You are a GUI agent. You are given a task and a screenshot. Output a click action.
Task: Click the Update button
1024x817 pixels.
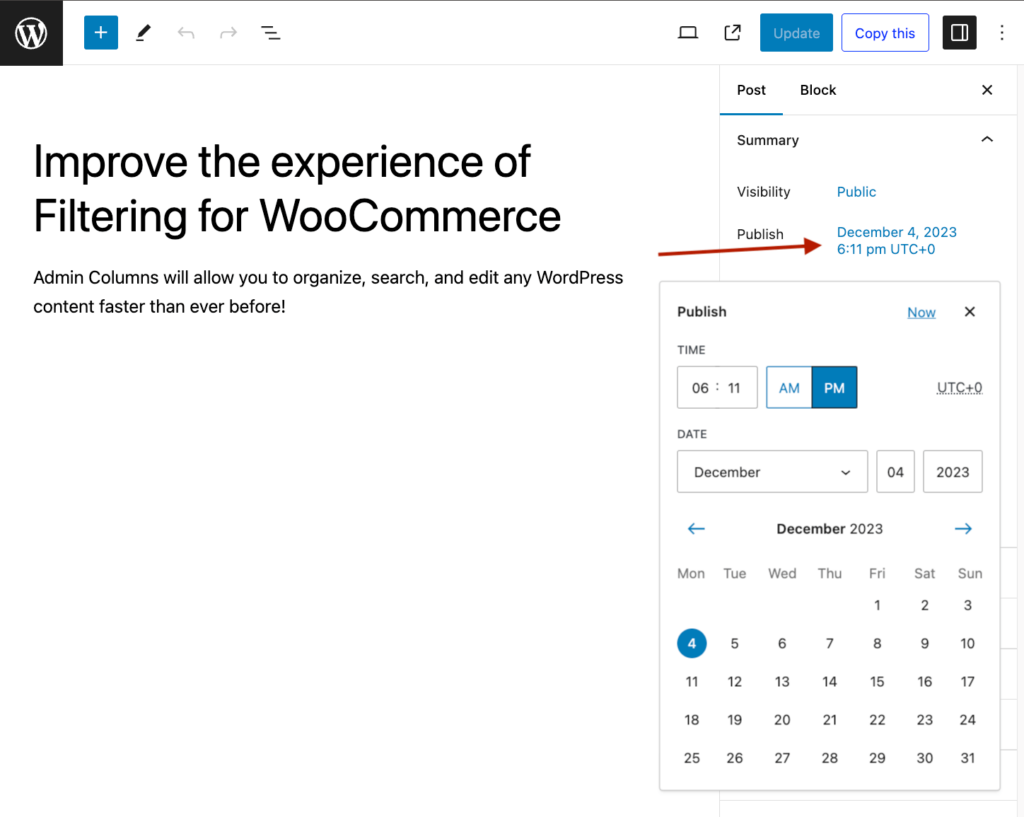point(796,32)
